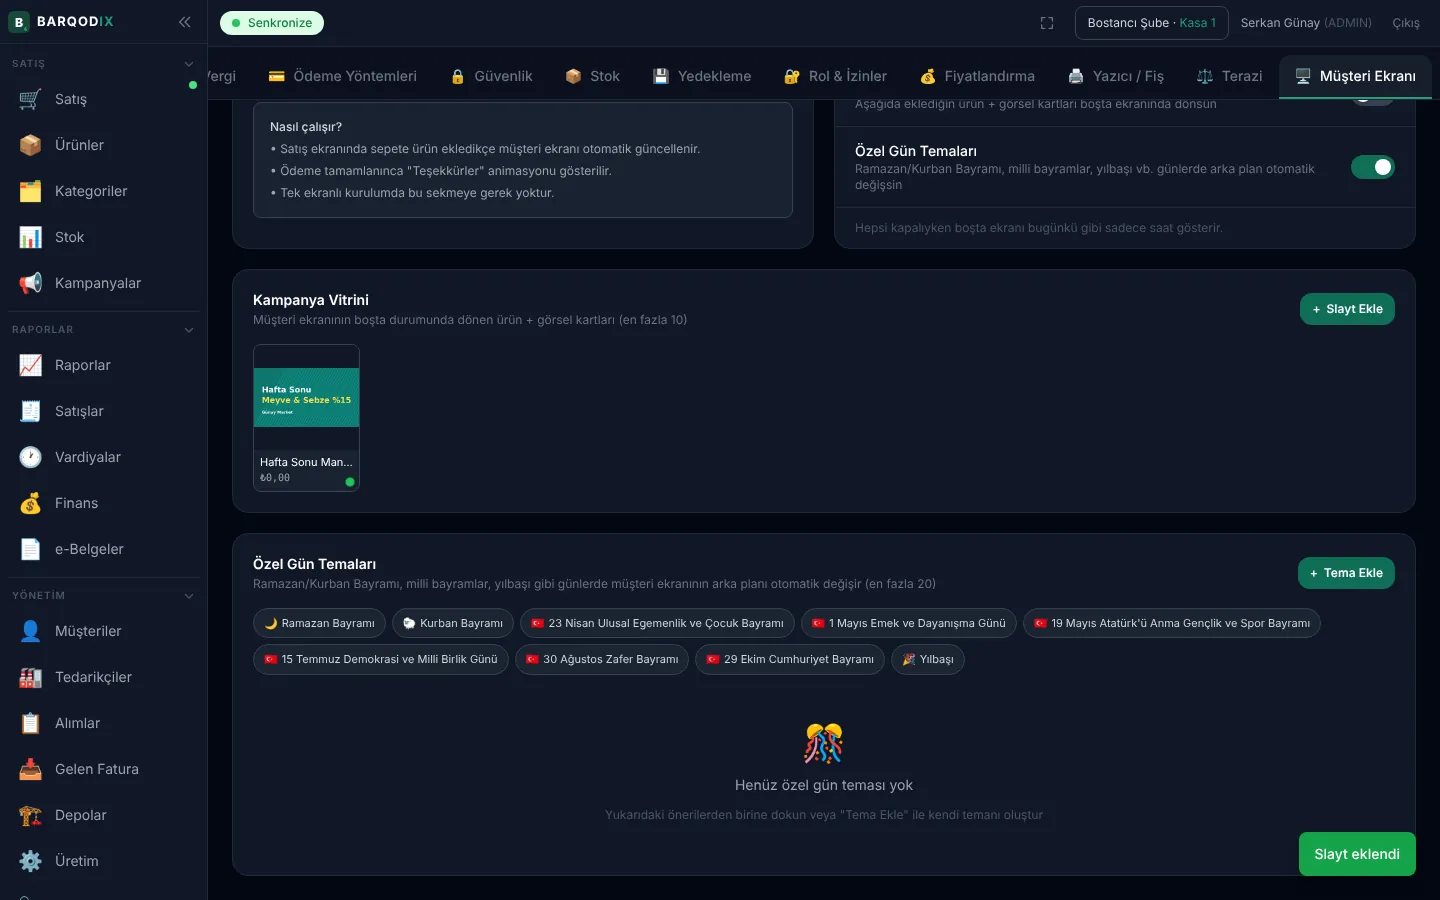The height and width of the screenshot is (900, 1440).
Task: Toggle fullscreen mode icon in top bar
Action: point(1047,23)
